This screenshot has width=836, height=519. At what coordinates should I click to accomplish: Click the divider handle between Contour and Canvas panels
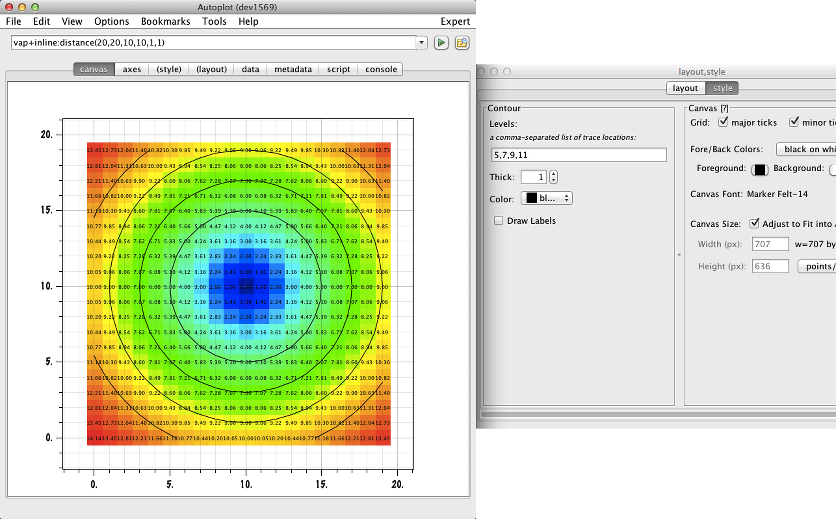pyautogui.click(x=679, y=255)
